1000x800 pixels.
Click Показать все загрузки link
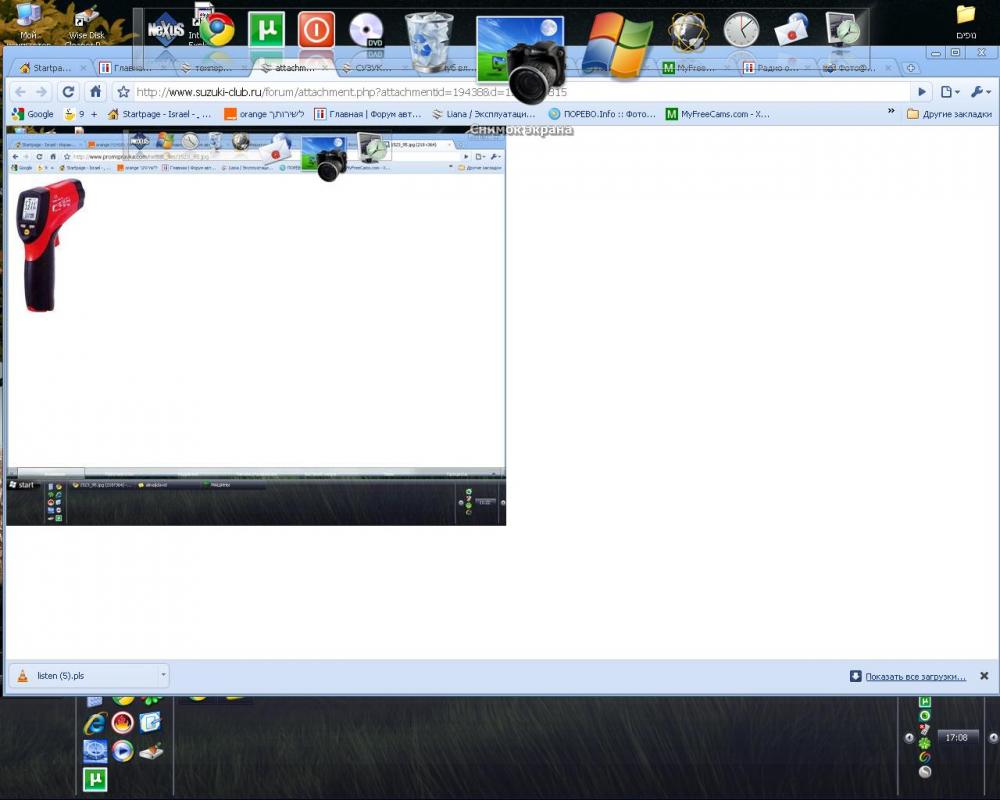(915, 676)
